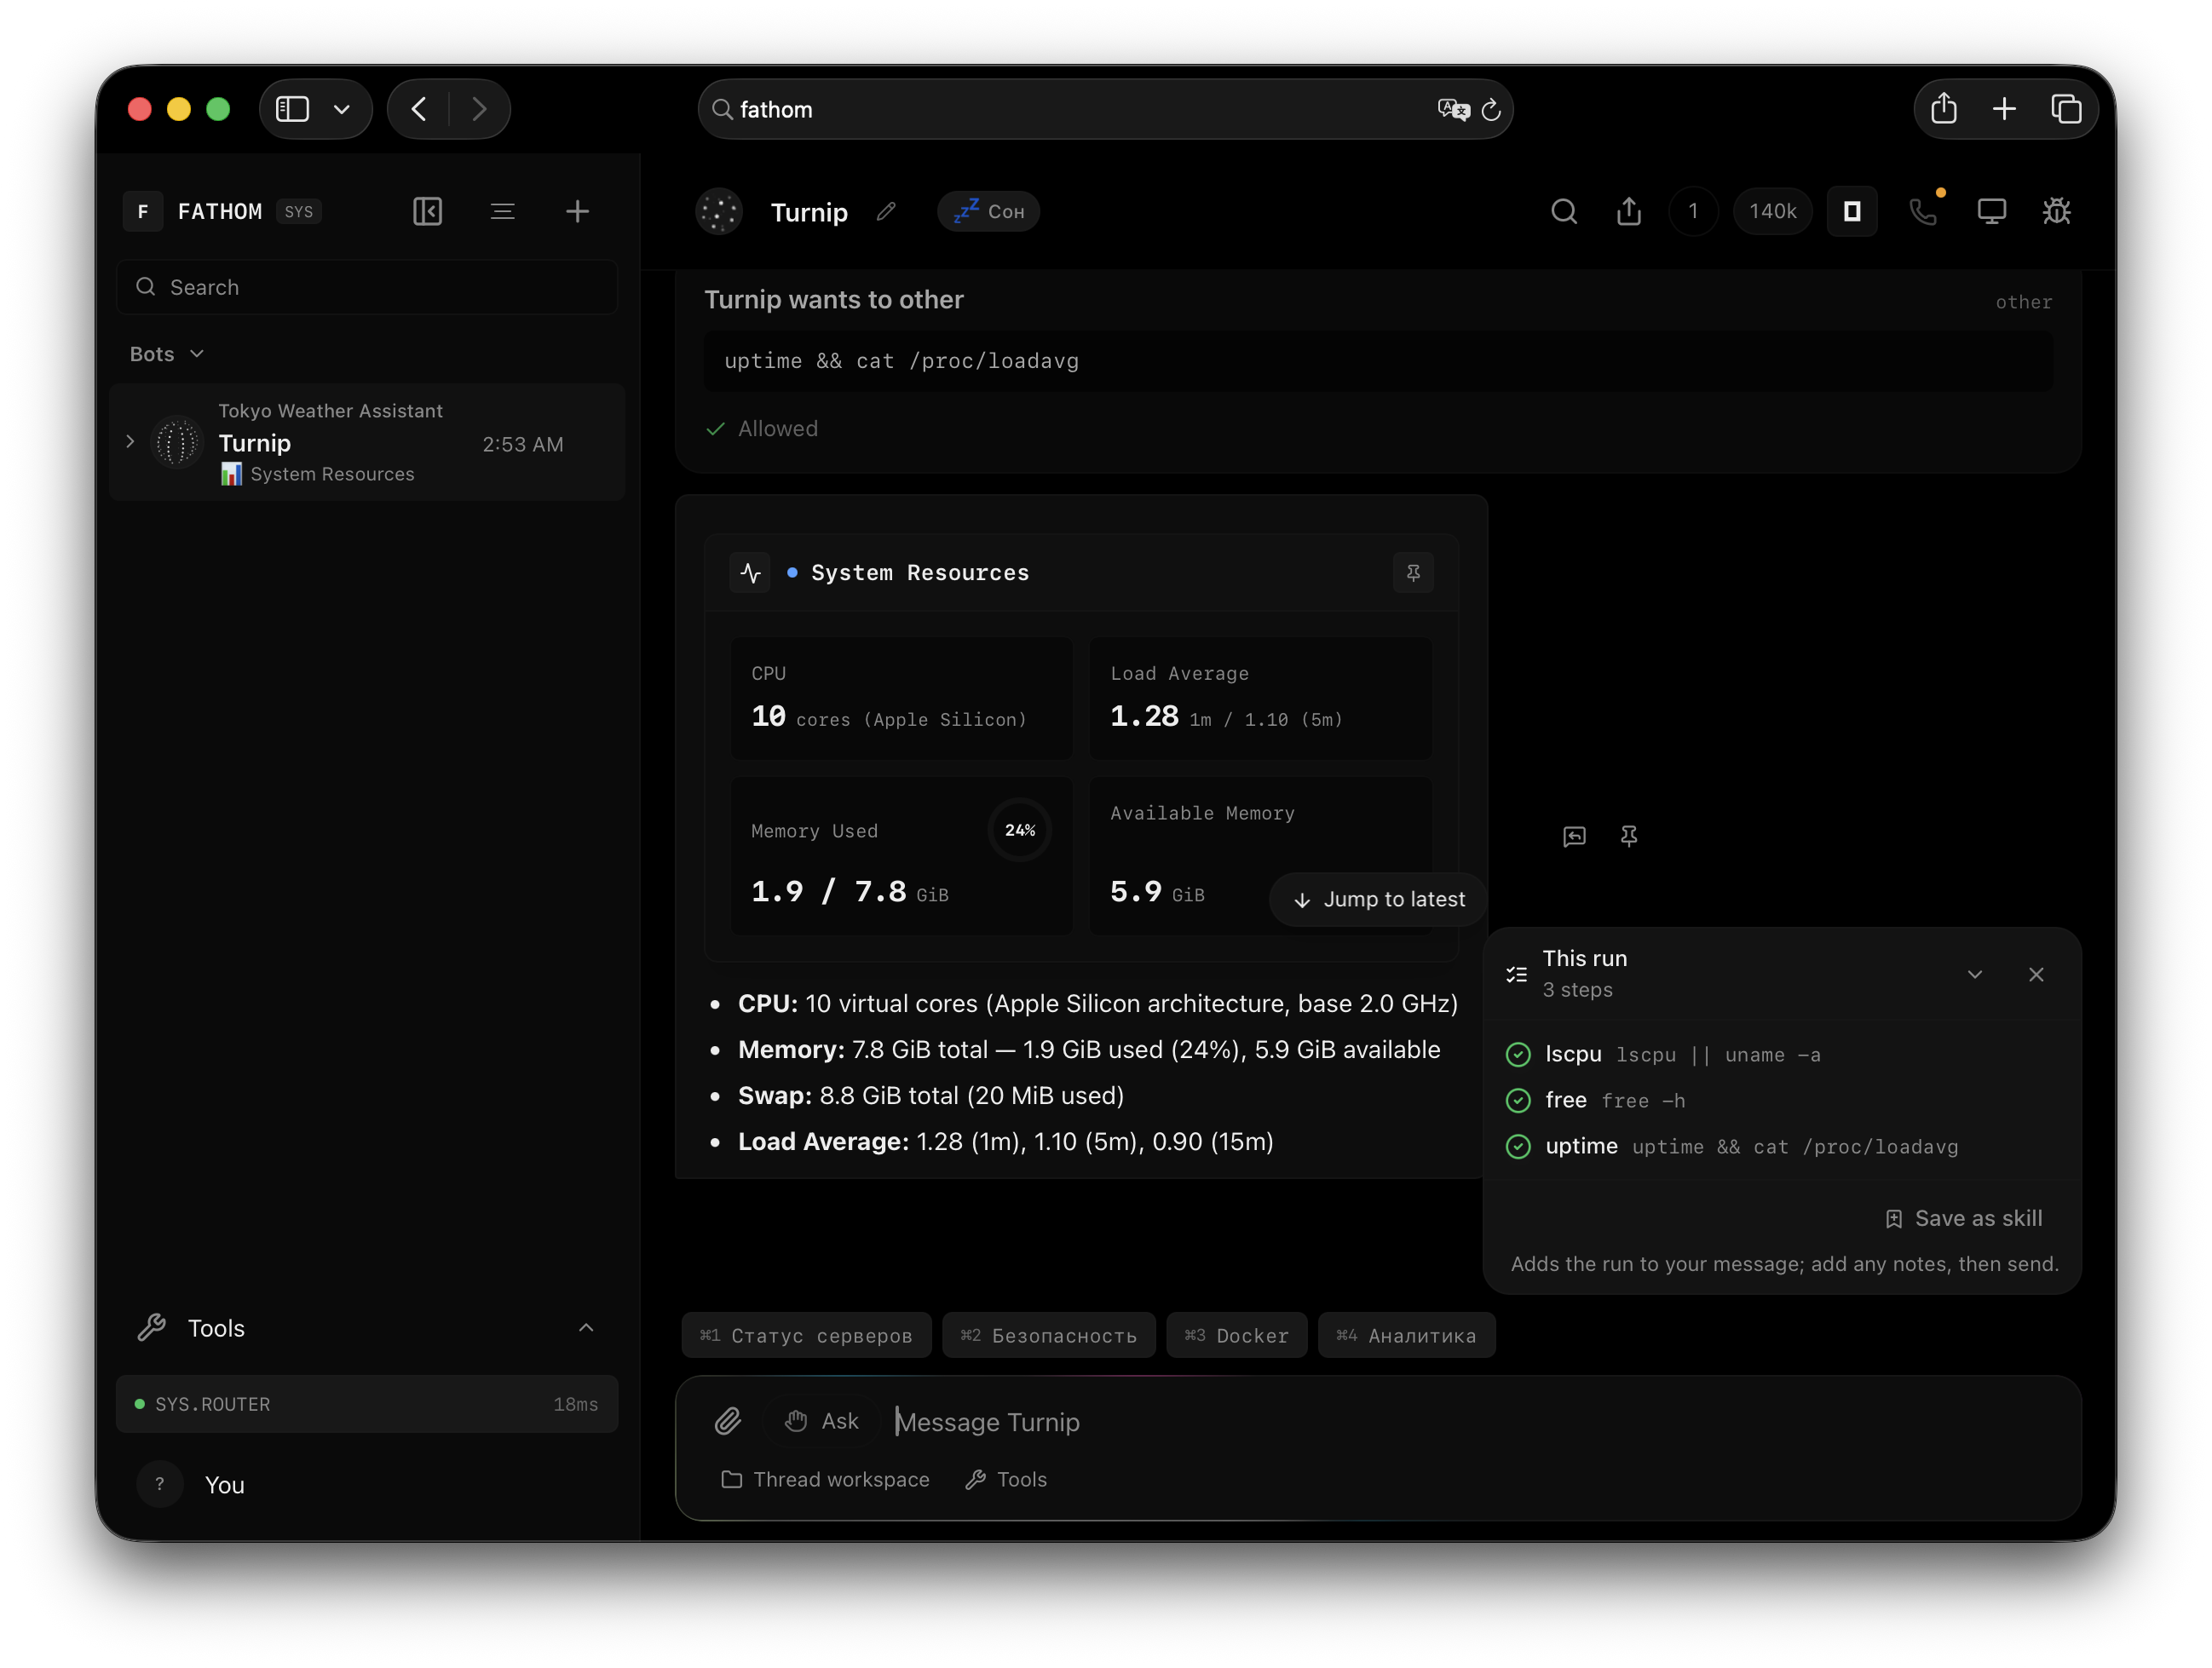Collapse the Bots section chevron

(197, 354)
